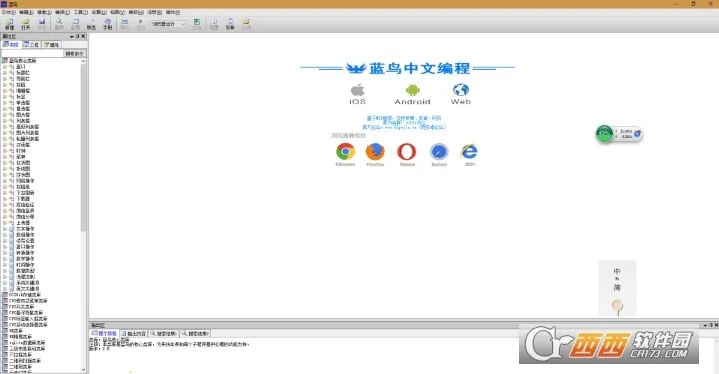Image resolution: width=719 pixels, height=374 pixels.
Task: Click the Opera browser icon
Action: 407,151
